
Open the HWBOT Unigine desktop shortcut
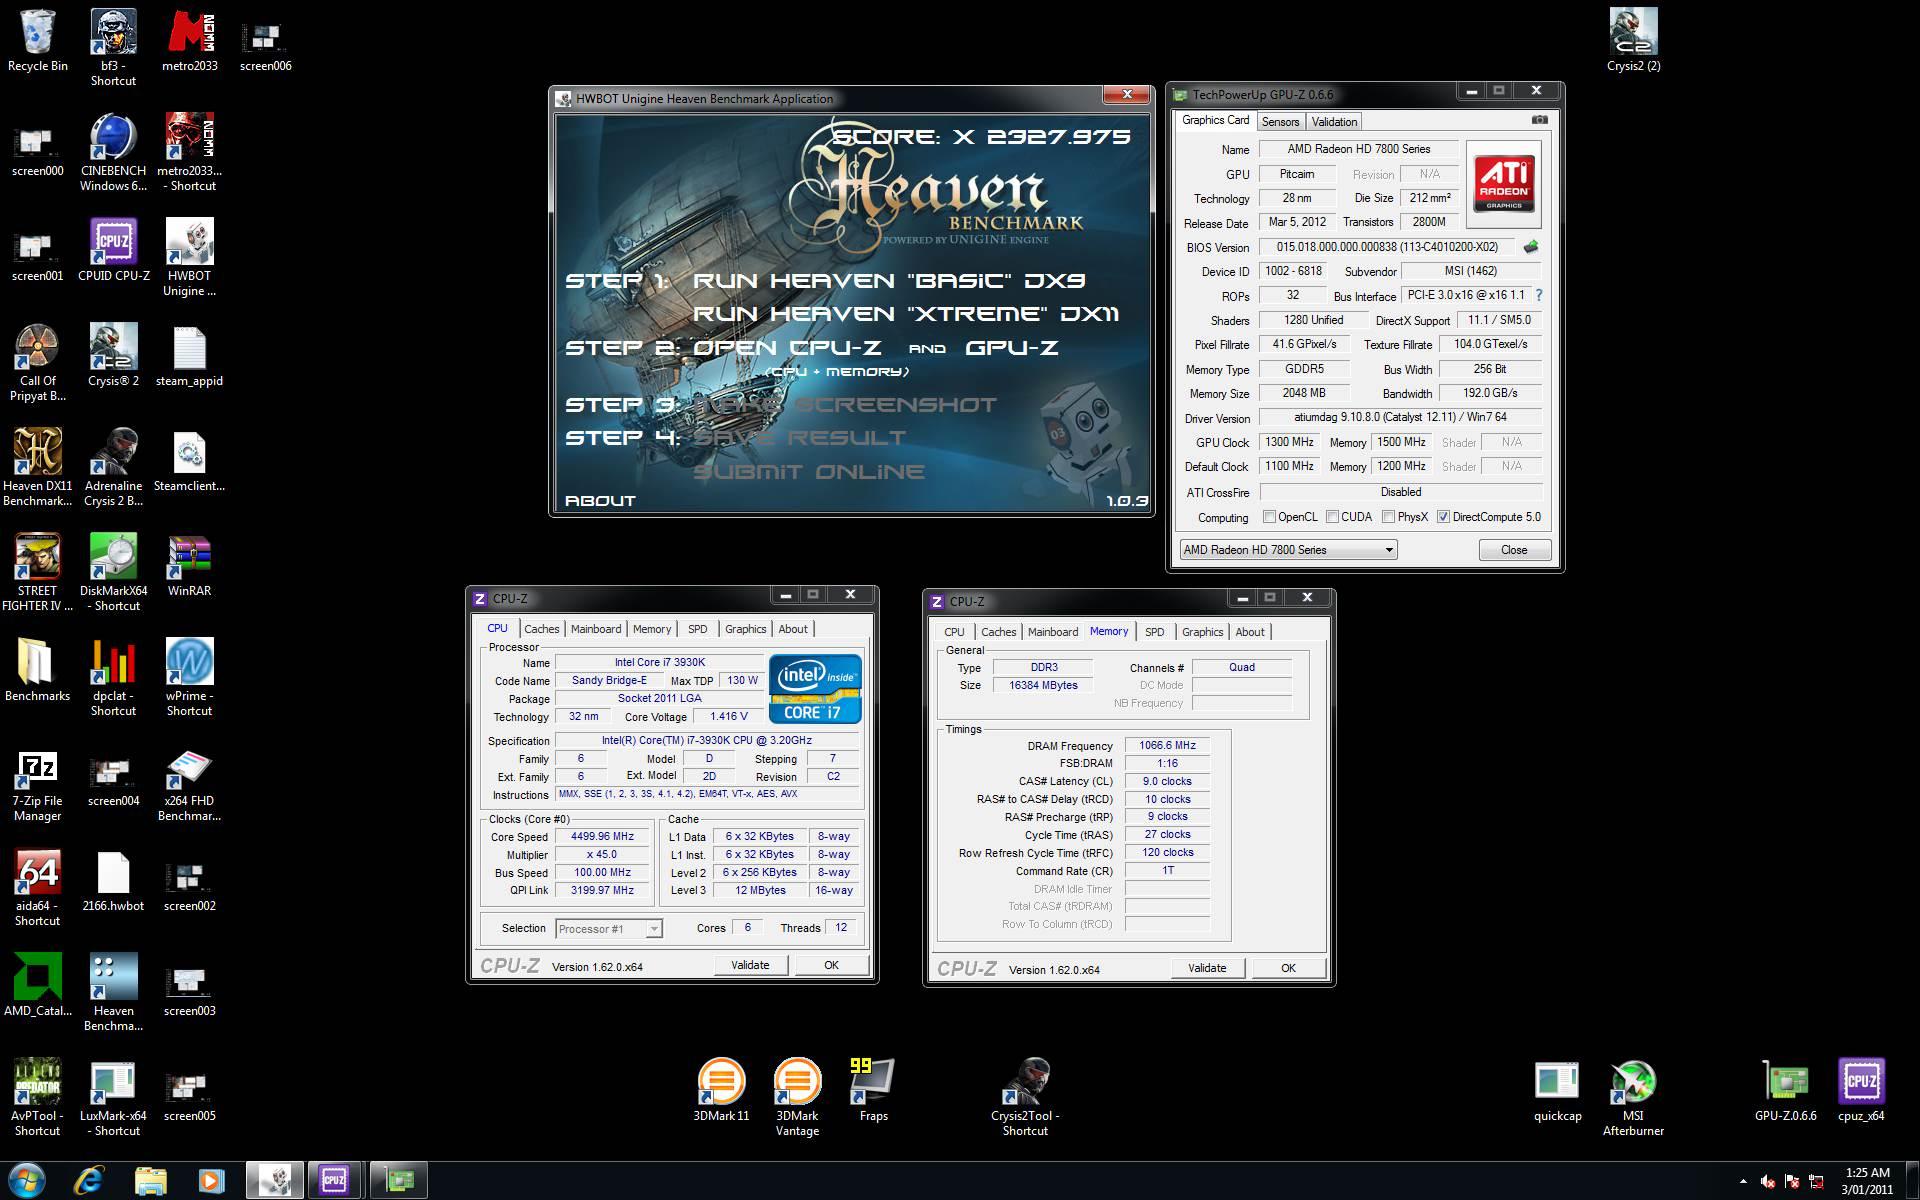coord(189,257)
